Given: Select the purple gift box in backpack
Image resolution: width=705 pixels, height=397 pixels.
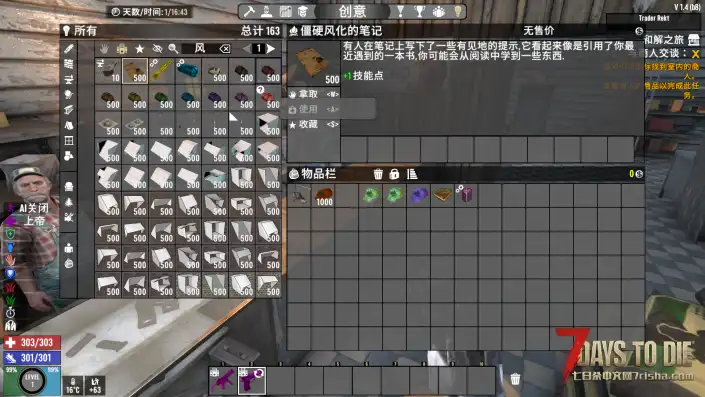Looking at the screenshot, I should [x=465, y=196].
